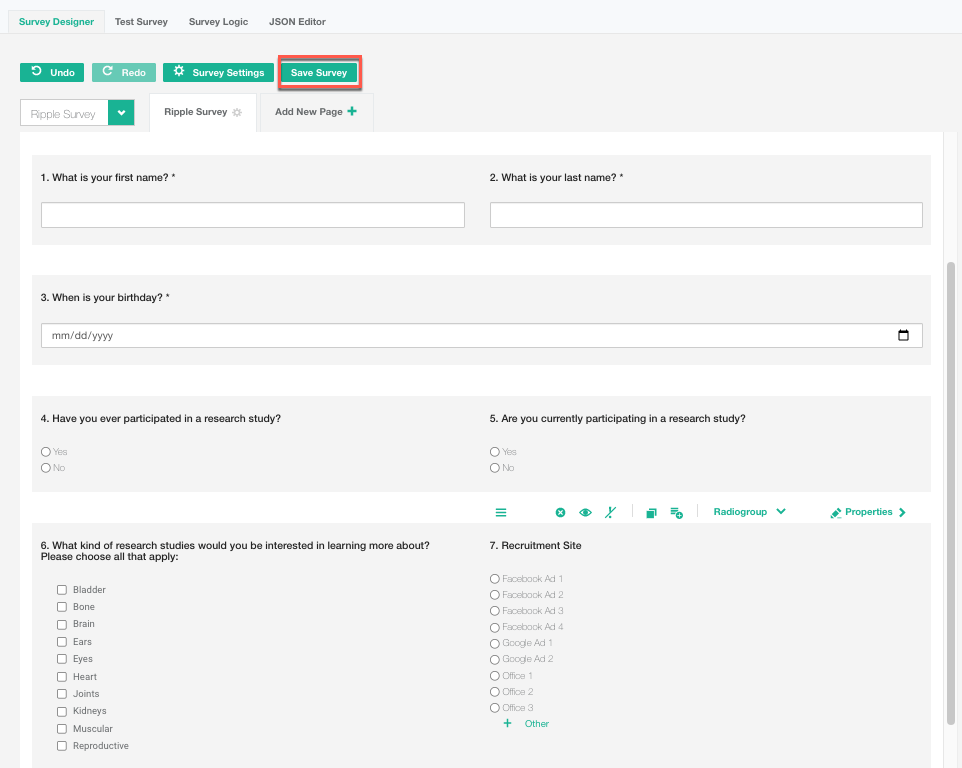This screenshot has height=768, width=962.
Task: Click the copy question icon in question toolbar
Action: click(651, 513)
